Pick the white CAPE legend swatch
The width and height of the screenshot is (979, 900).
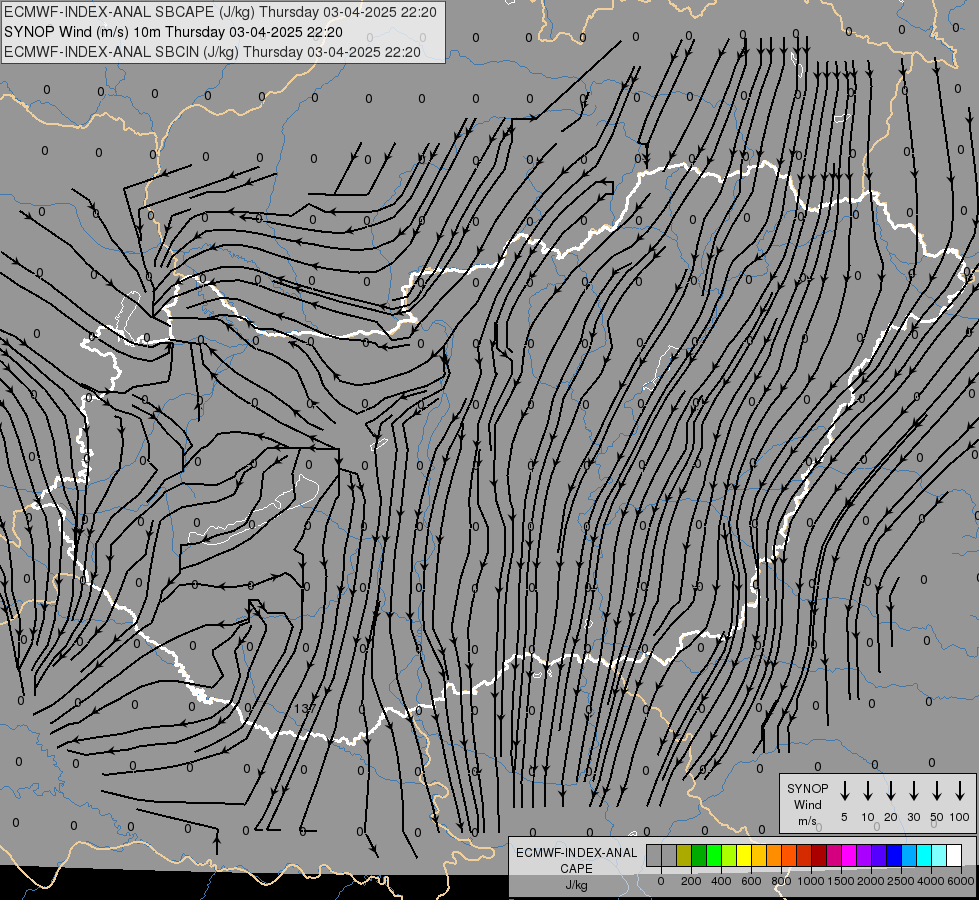coord(954,855)
